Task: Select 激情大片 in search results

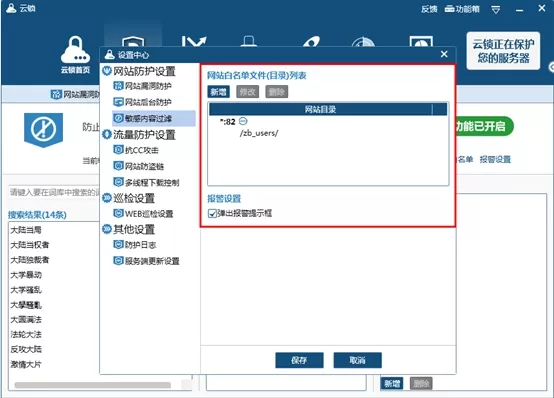Action: 26,364
